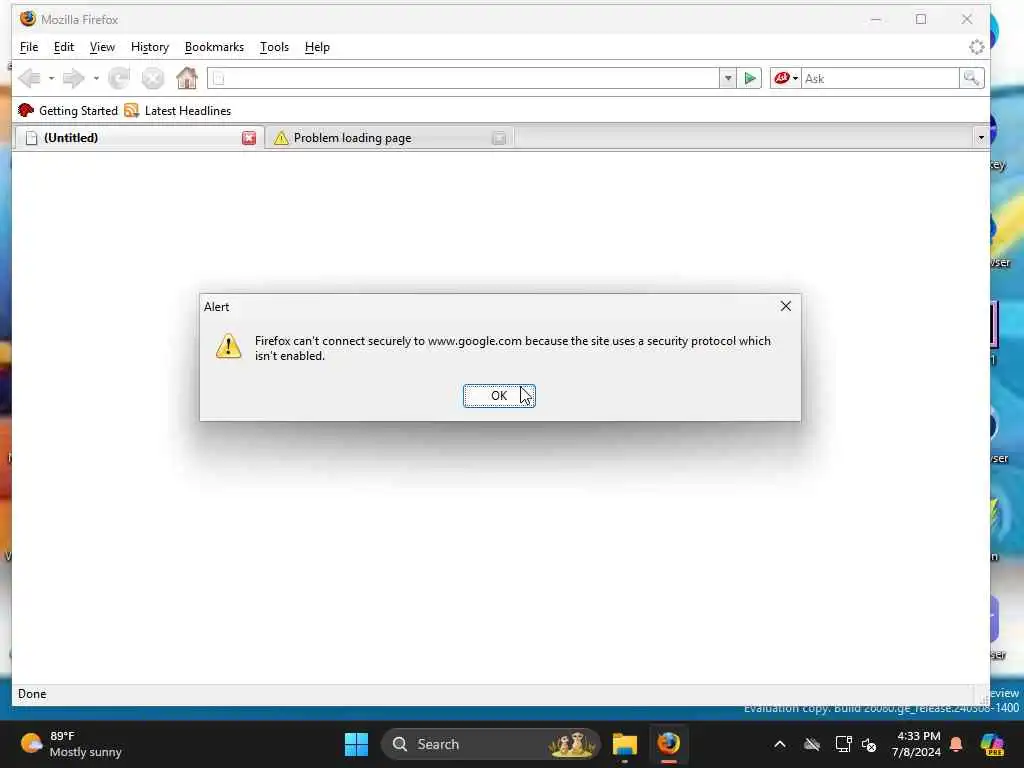Open the History menu

click(x=150, y=47)
